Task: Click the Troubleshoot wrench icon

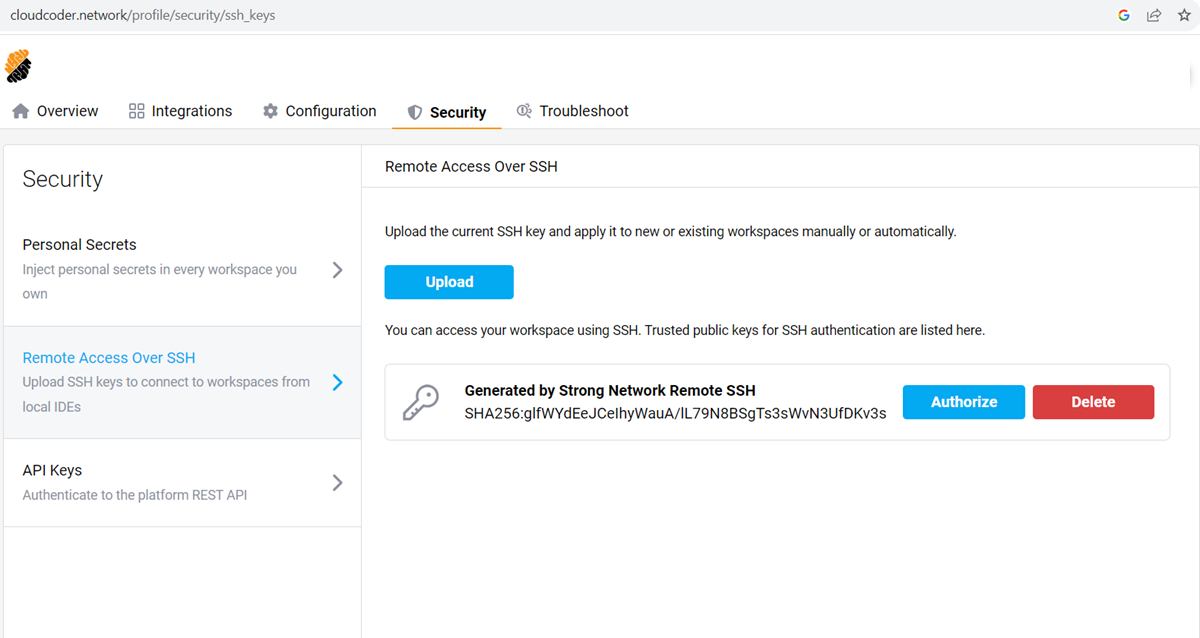Action: 524,110
